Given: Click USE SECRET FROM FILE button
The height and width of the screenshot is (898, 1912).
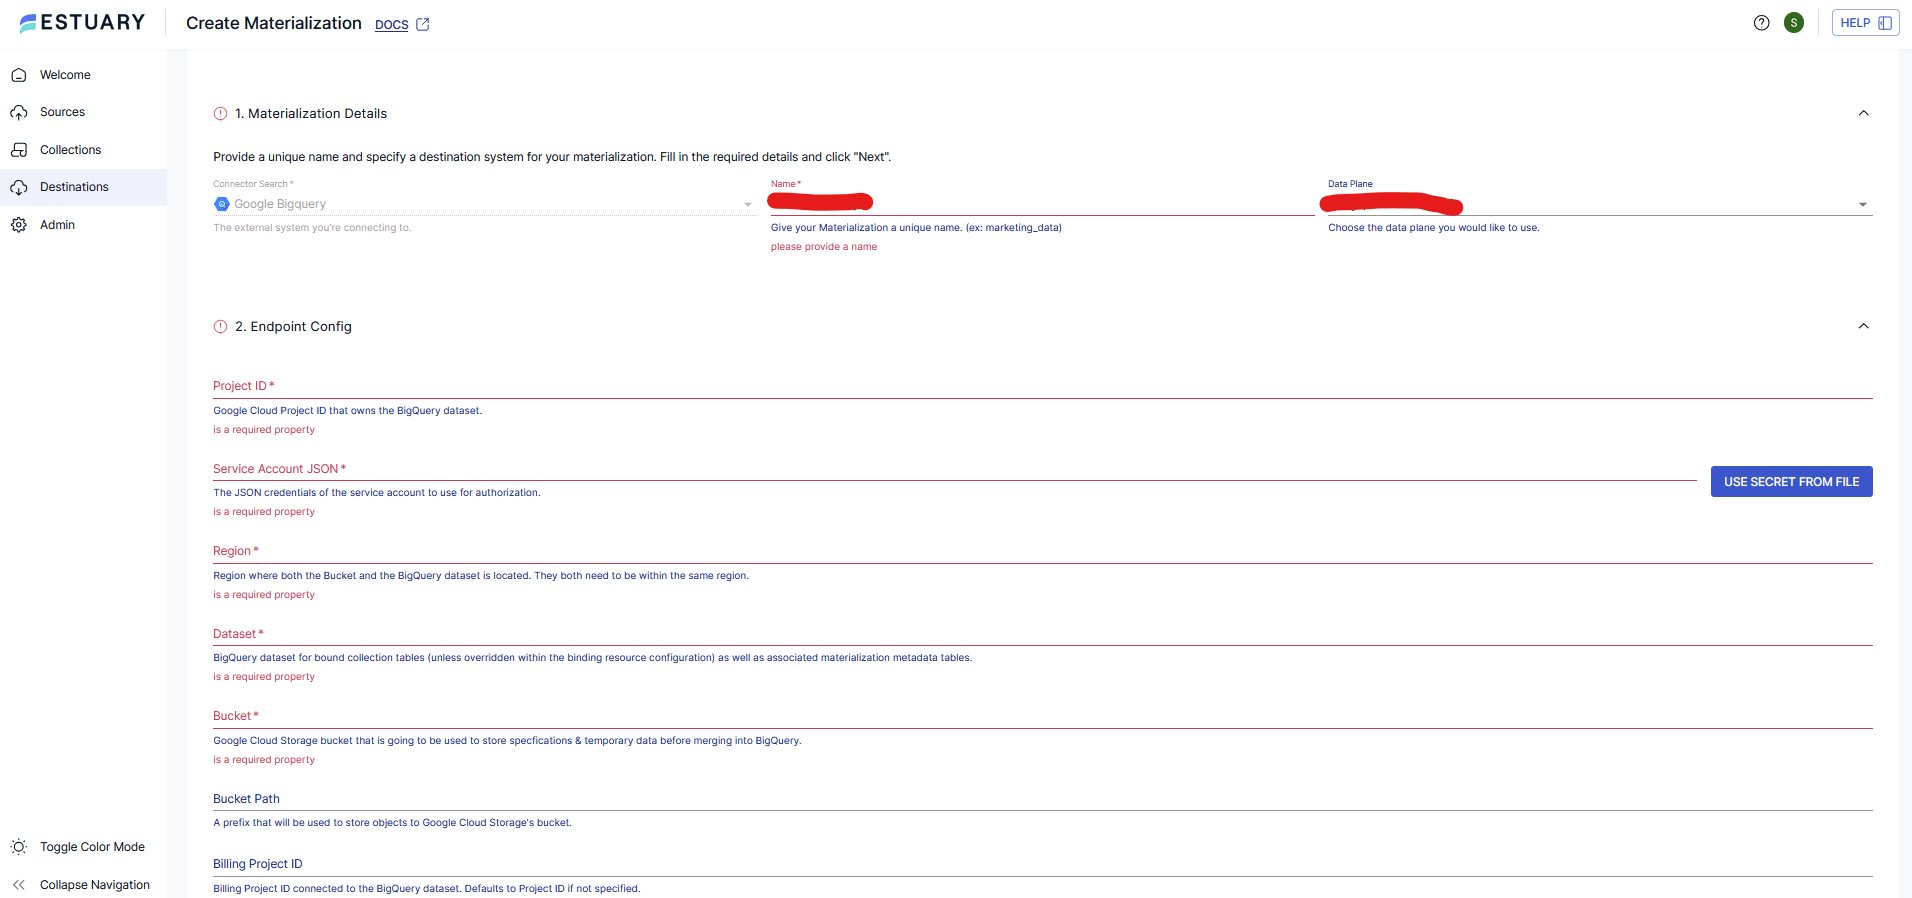Looking at the screenshot, I should [x=1791, y=482].
